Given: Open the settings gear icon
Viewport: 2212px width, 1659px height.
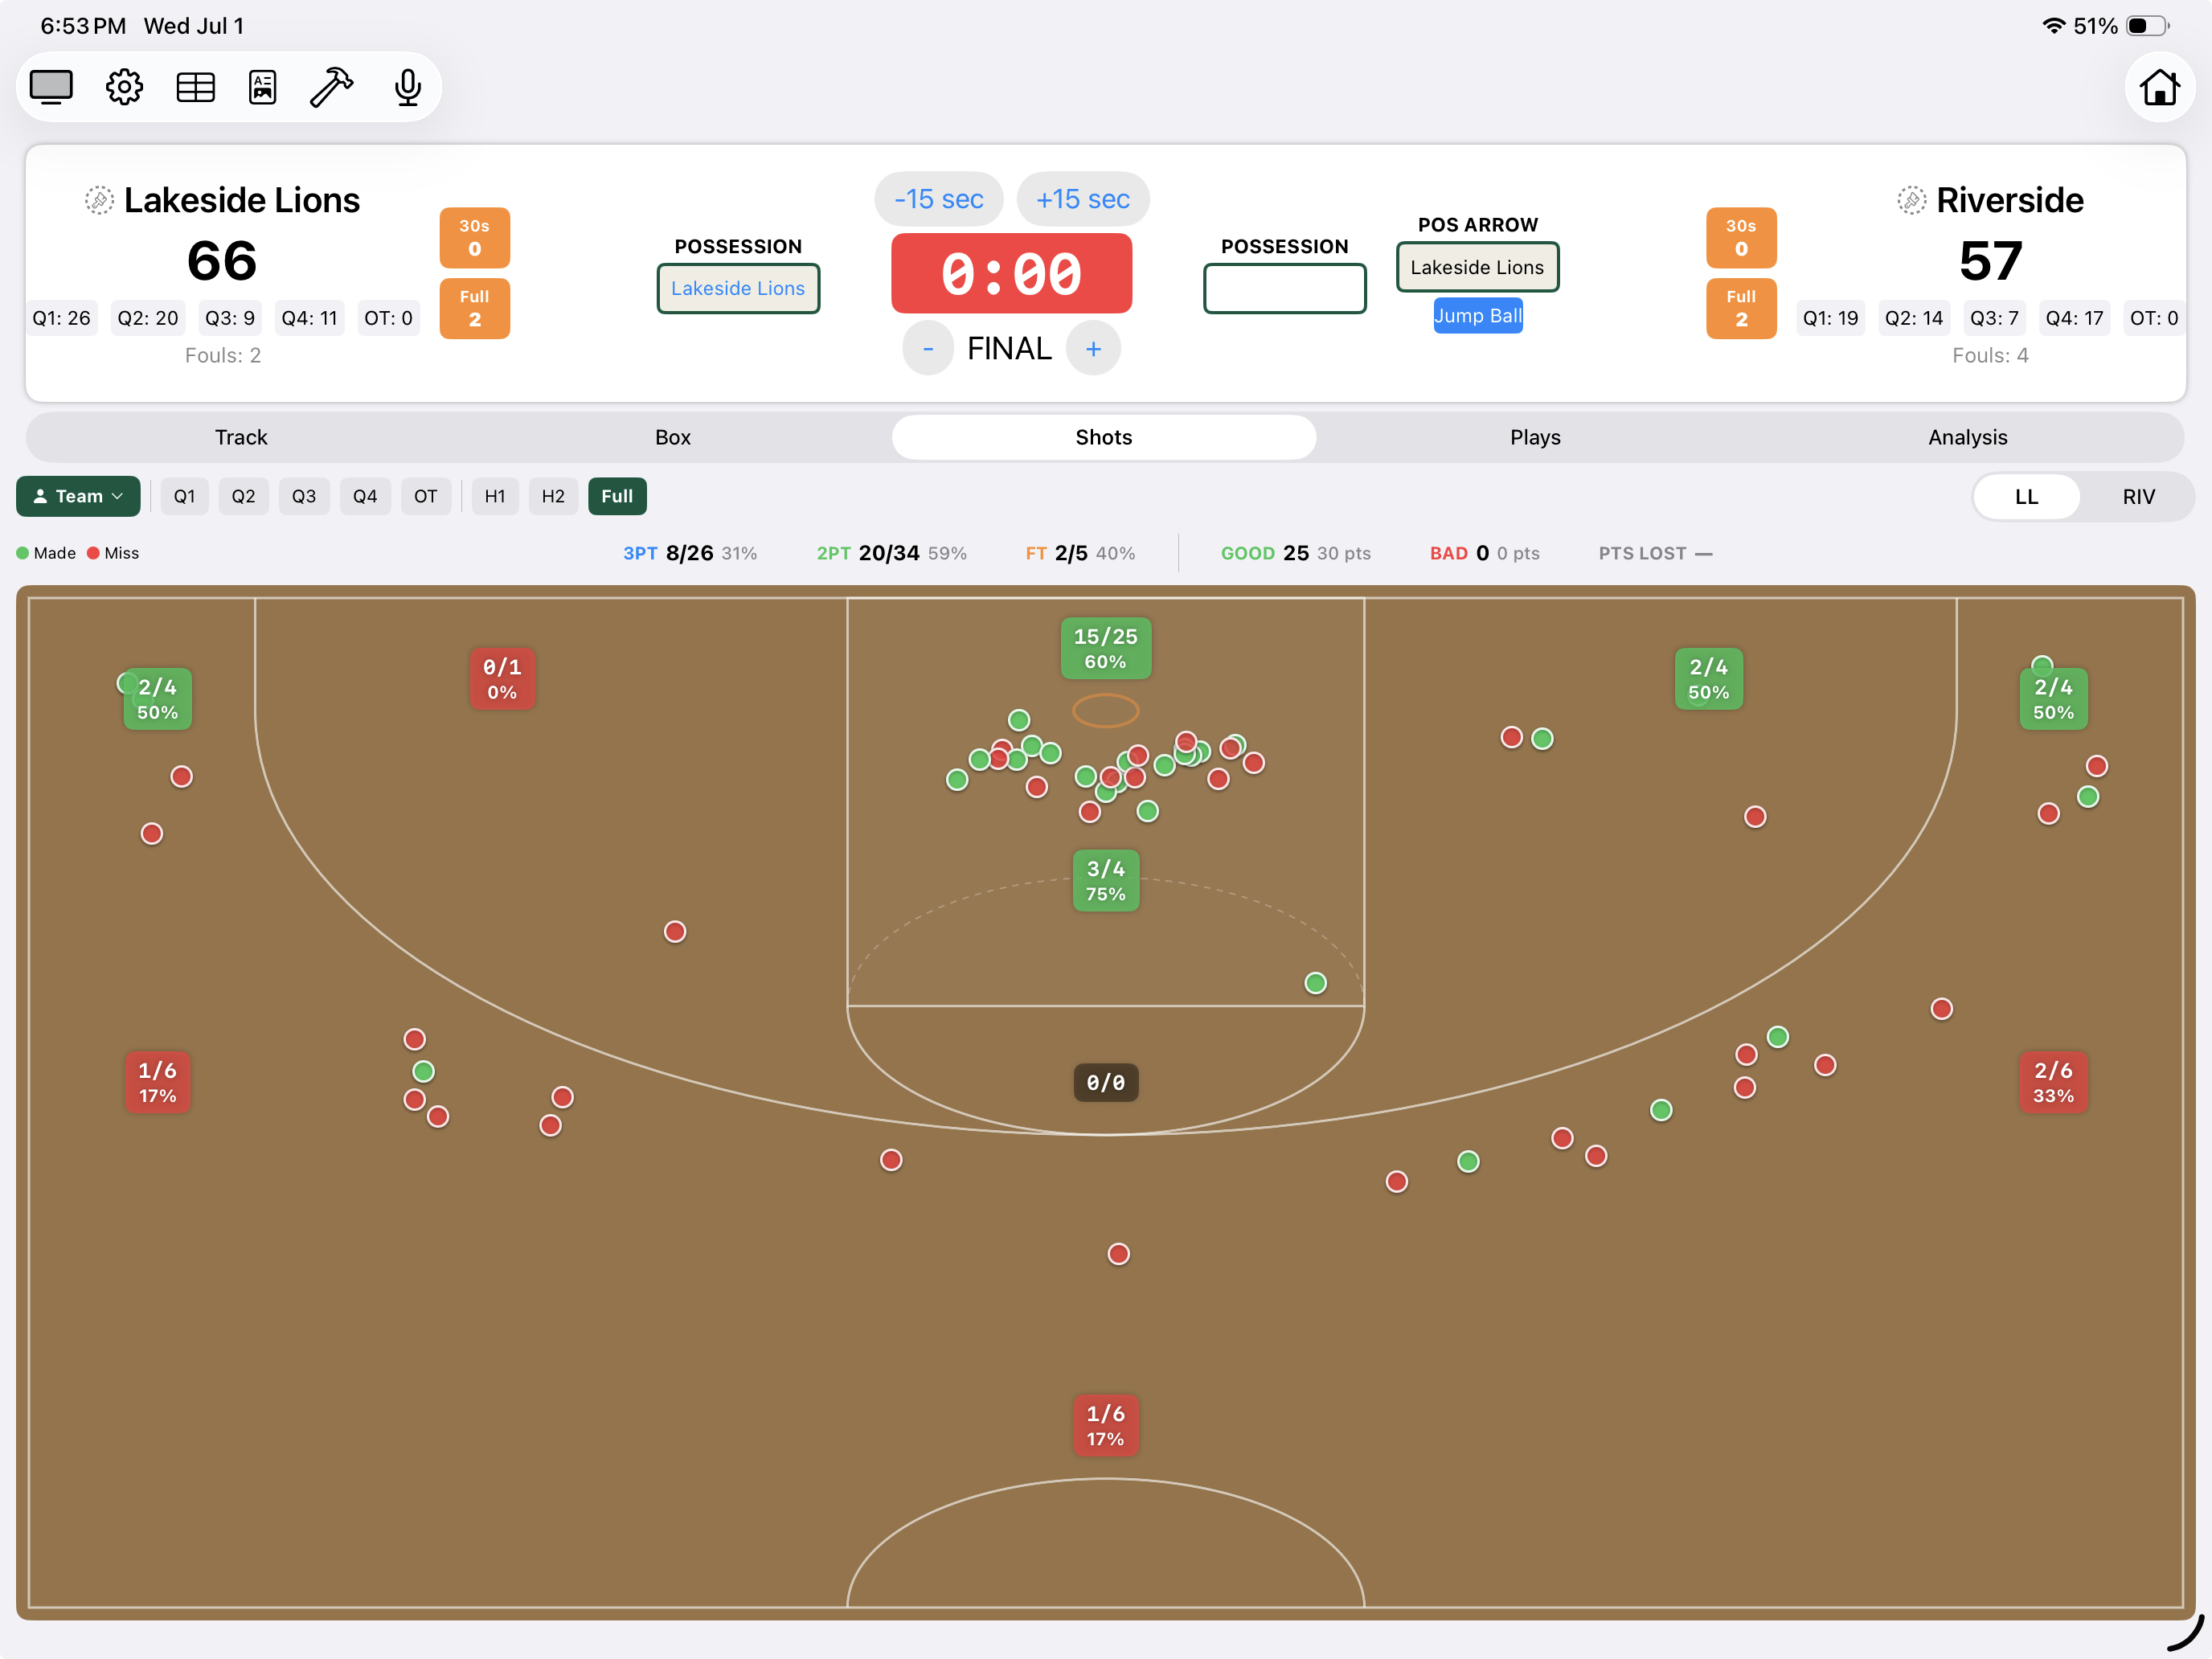Looking at the screenshot, I should (x=124, y=87).
